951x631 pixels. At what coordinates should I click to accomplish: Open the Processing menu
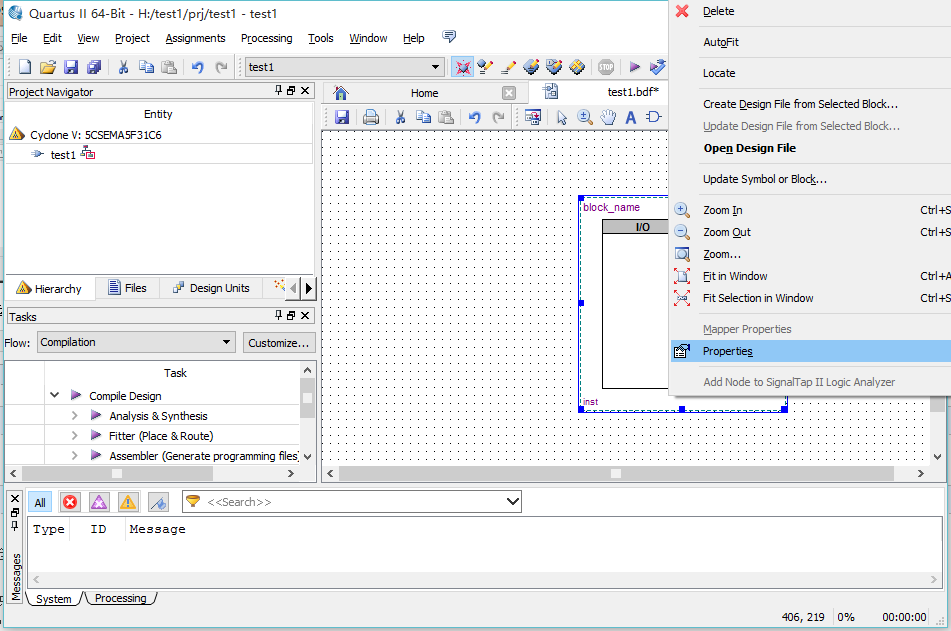[266, 38]
